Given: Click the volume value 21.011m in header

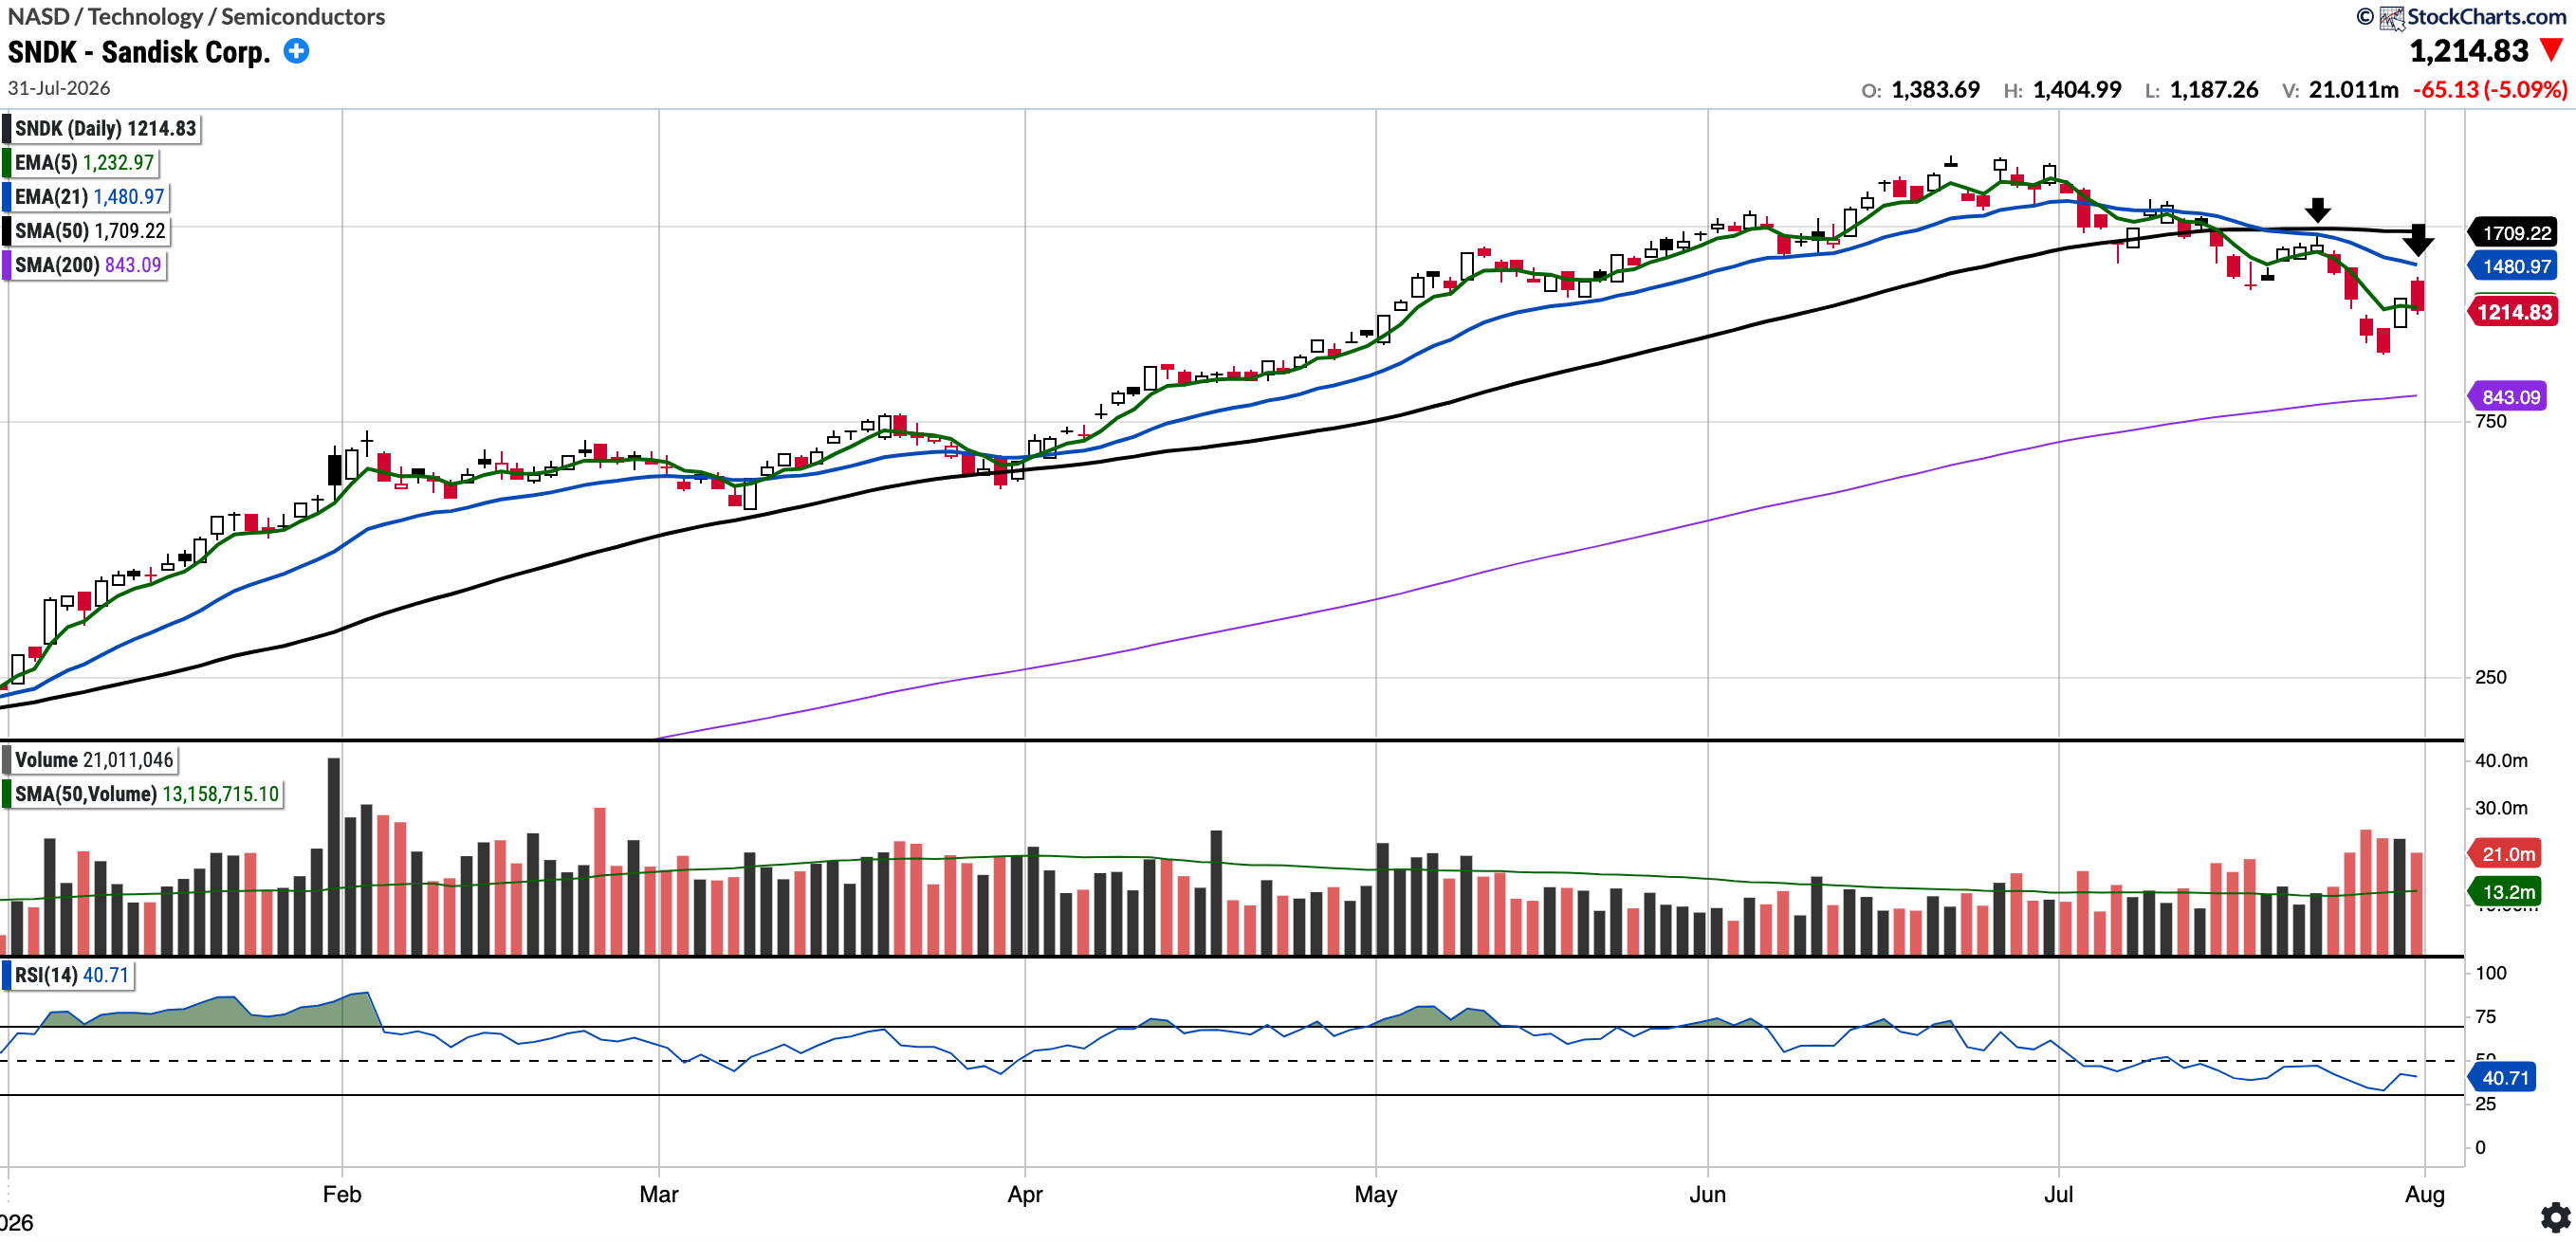Looking at the screenshot, I should (x=2353, y=90).
